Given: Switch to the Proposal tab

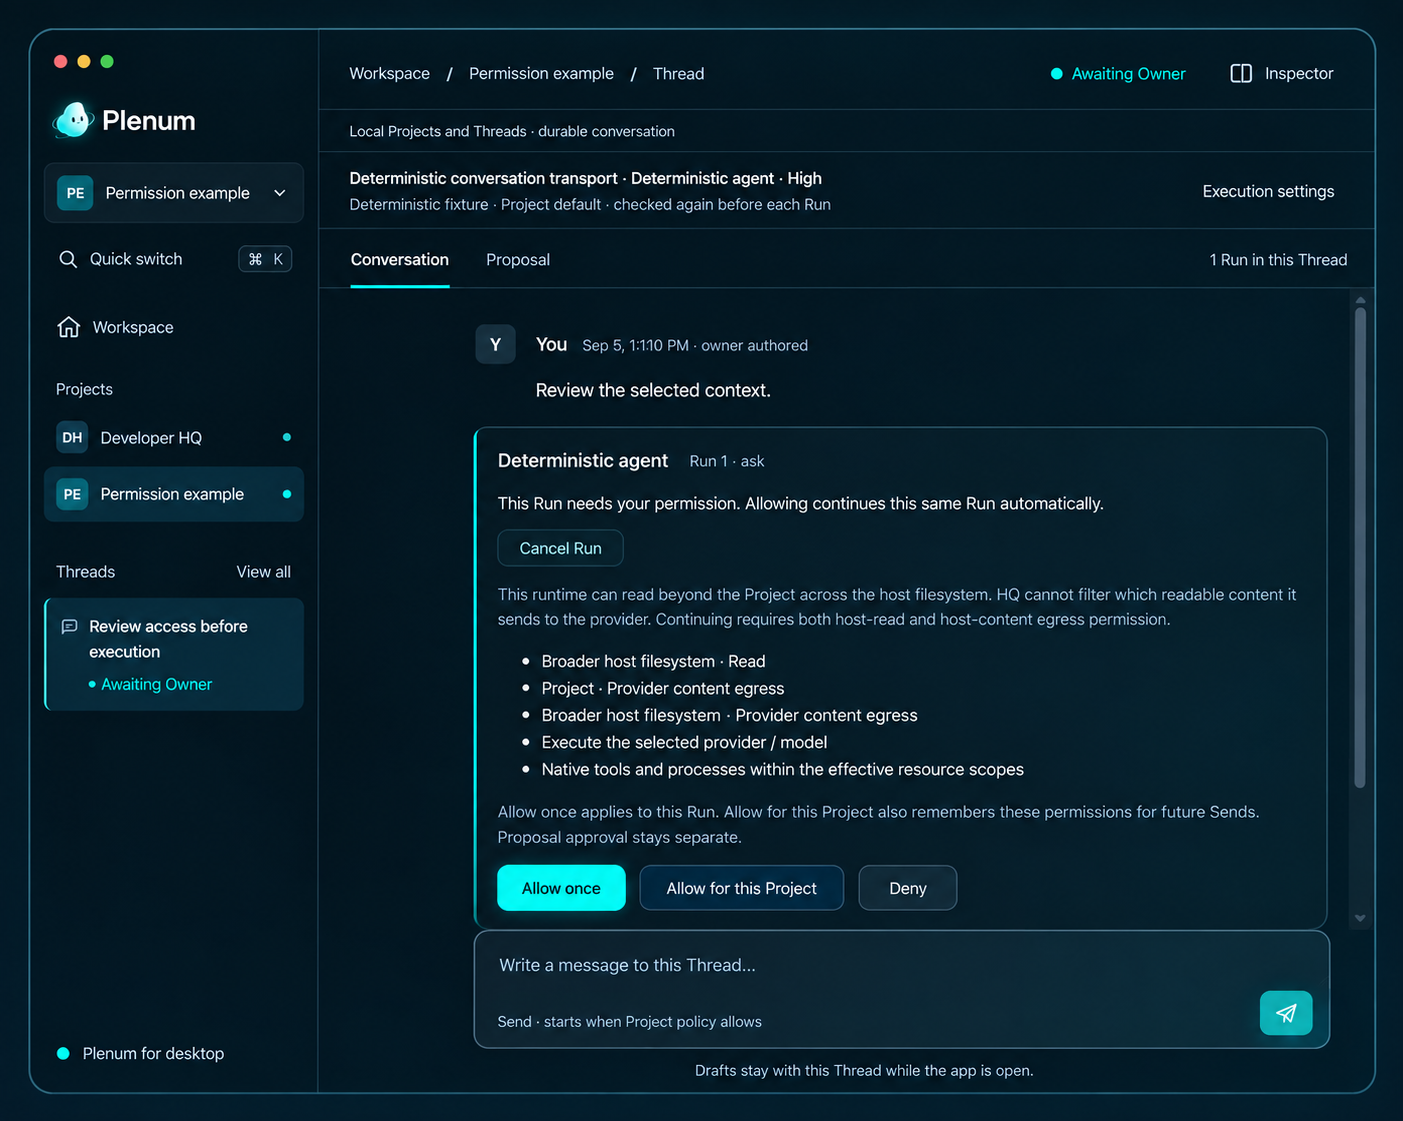Looking at the screenshot, I should tap(518, 260).
